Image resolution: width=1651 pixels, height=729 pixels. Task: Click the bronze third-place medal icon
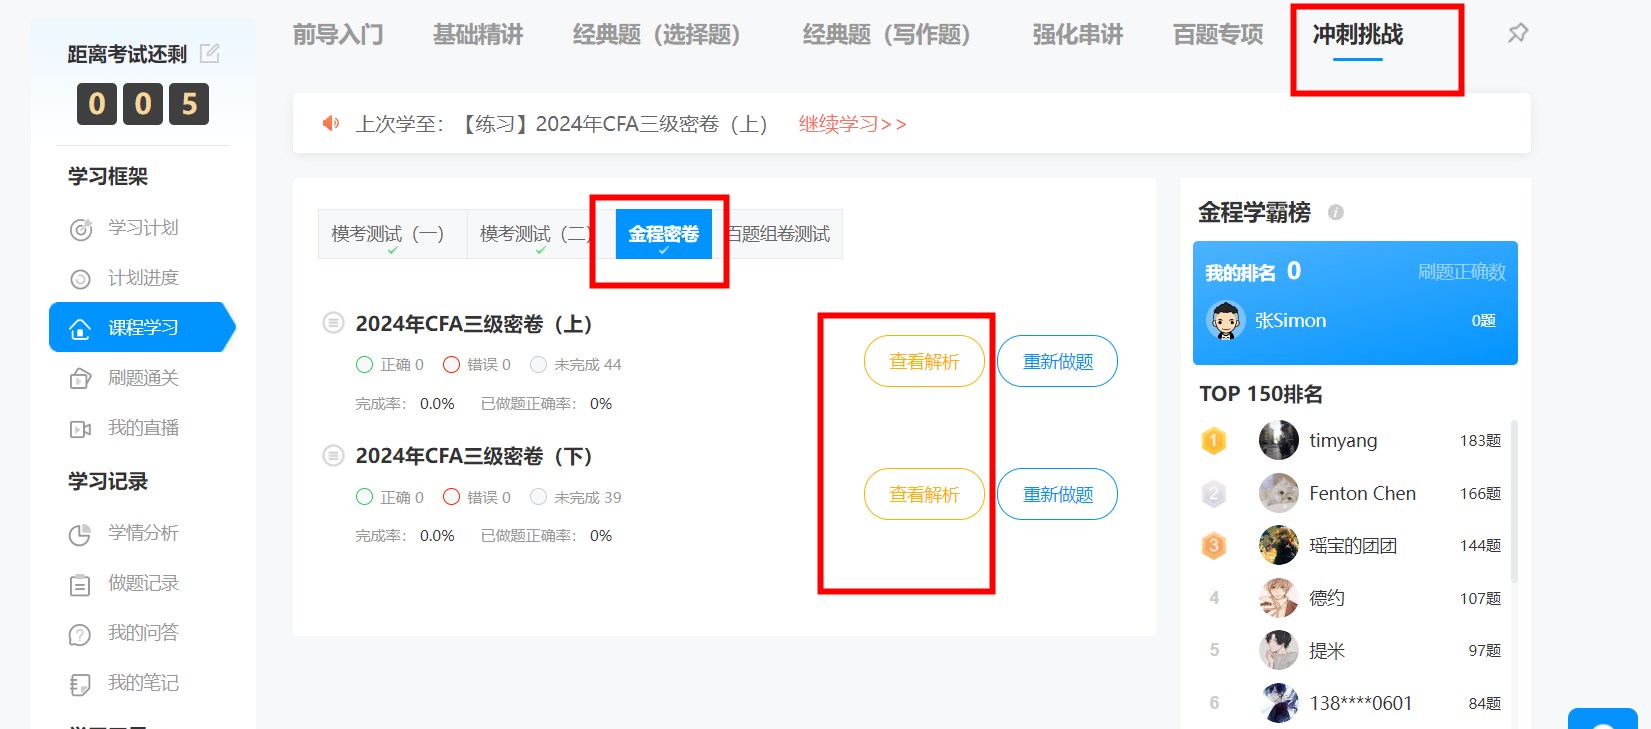click(1214, 545)
